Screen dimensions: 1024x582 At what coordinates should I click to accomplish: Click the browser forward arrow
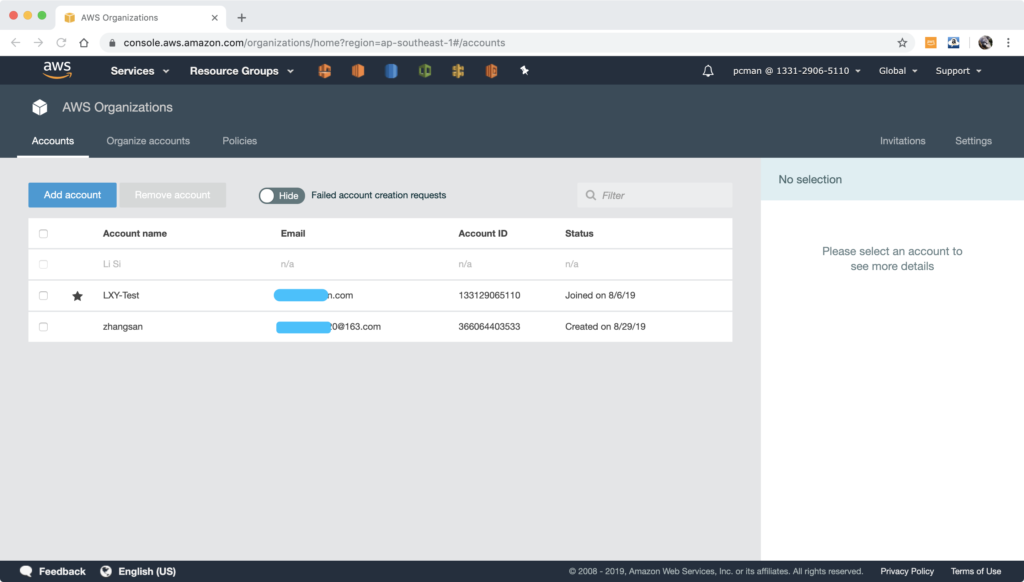39,42
